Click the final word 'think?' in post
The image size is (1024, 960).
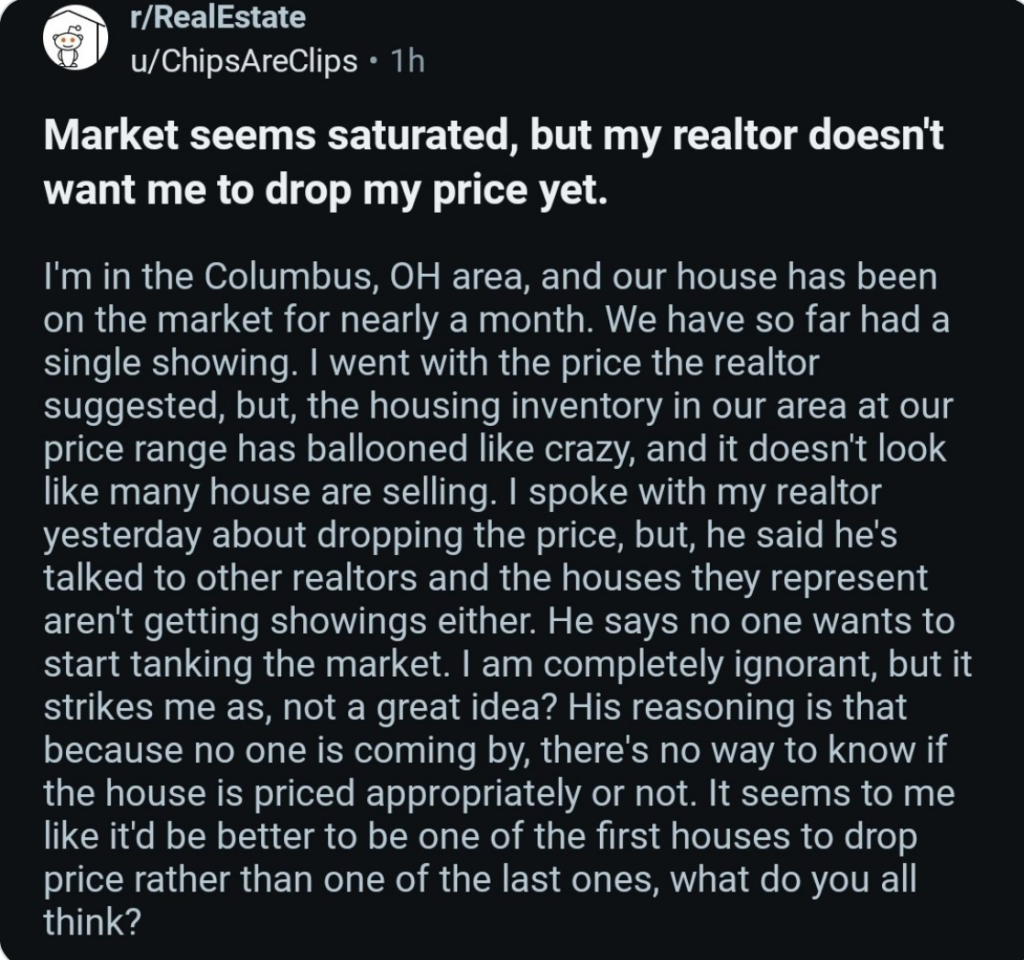click(x=92, y=921)
